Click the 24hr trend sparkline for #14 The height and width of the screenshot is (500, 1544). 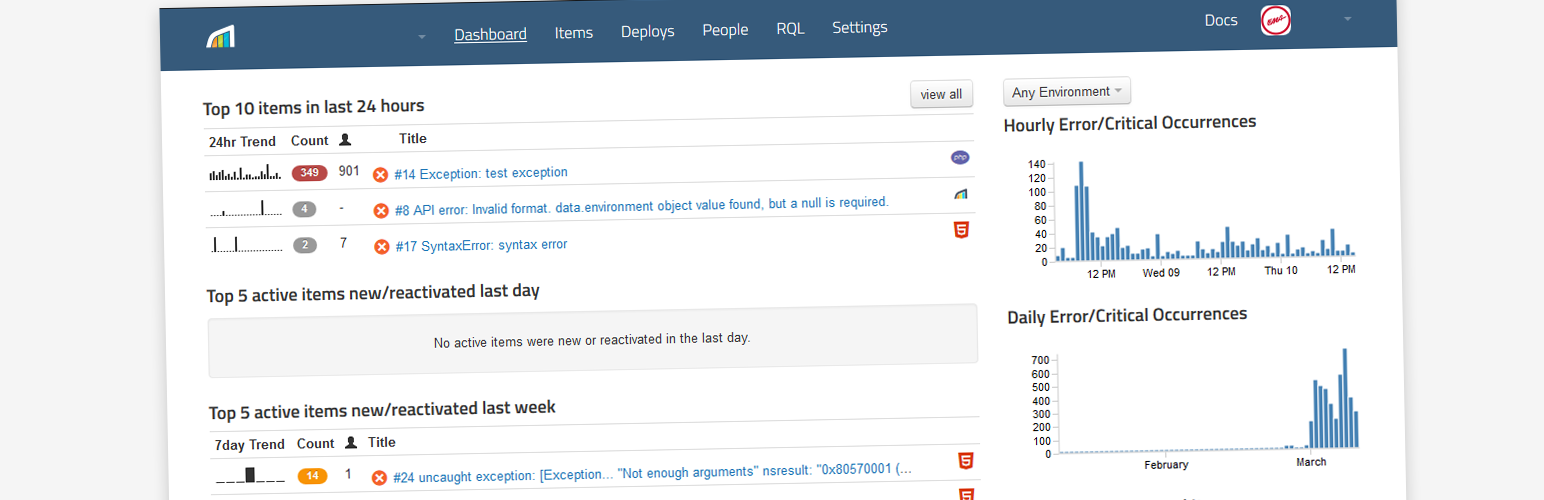pos(245,174)
